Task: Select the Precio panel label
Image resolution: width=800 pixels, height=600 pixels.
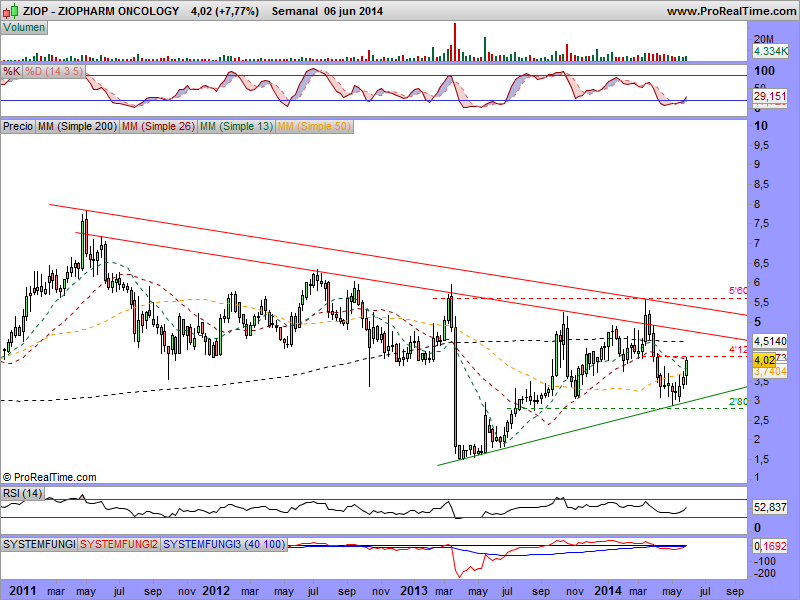Action: (x=18, y=127)
